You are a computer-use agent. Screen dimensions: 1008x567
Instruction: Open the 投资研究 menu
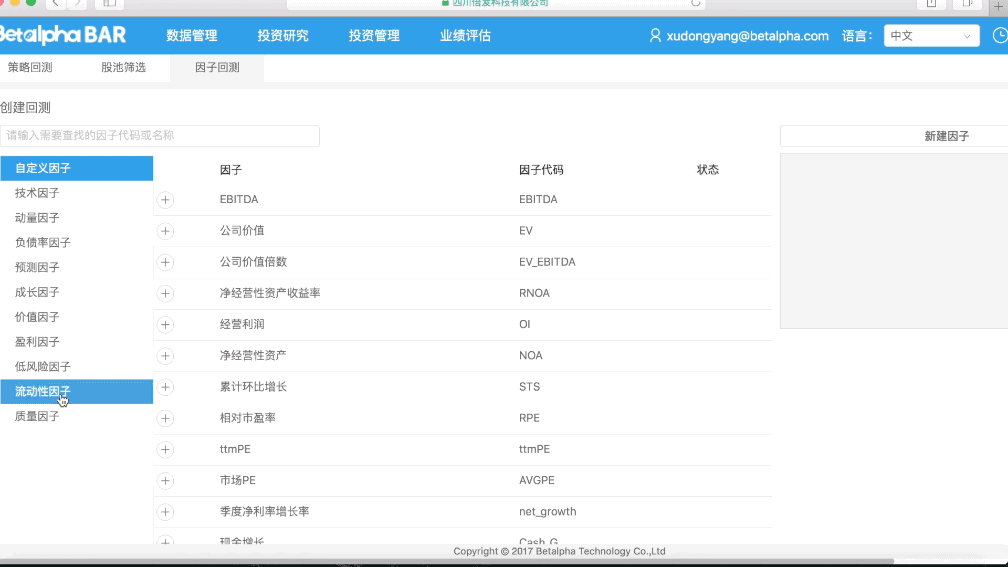[x=283, y=36]
